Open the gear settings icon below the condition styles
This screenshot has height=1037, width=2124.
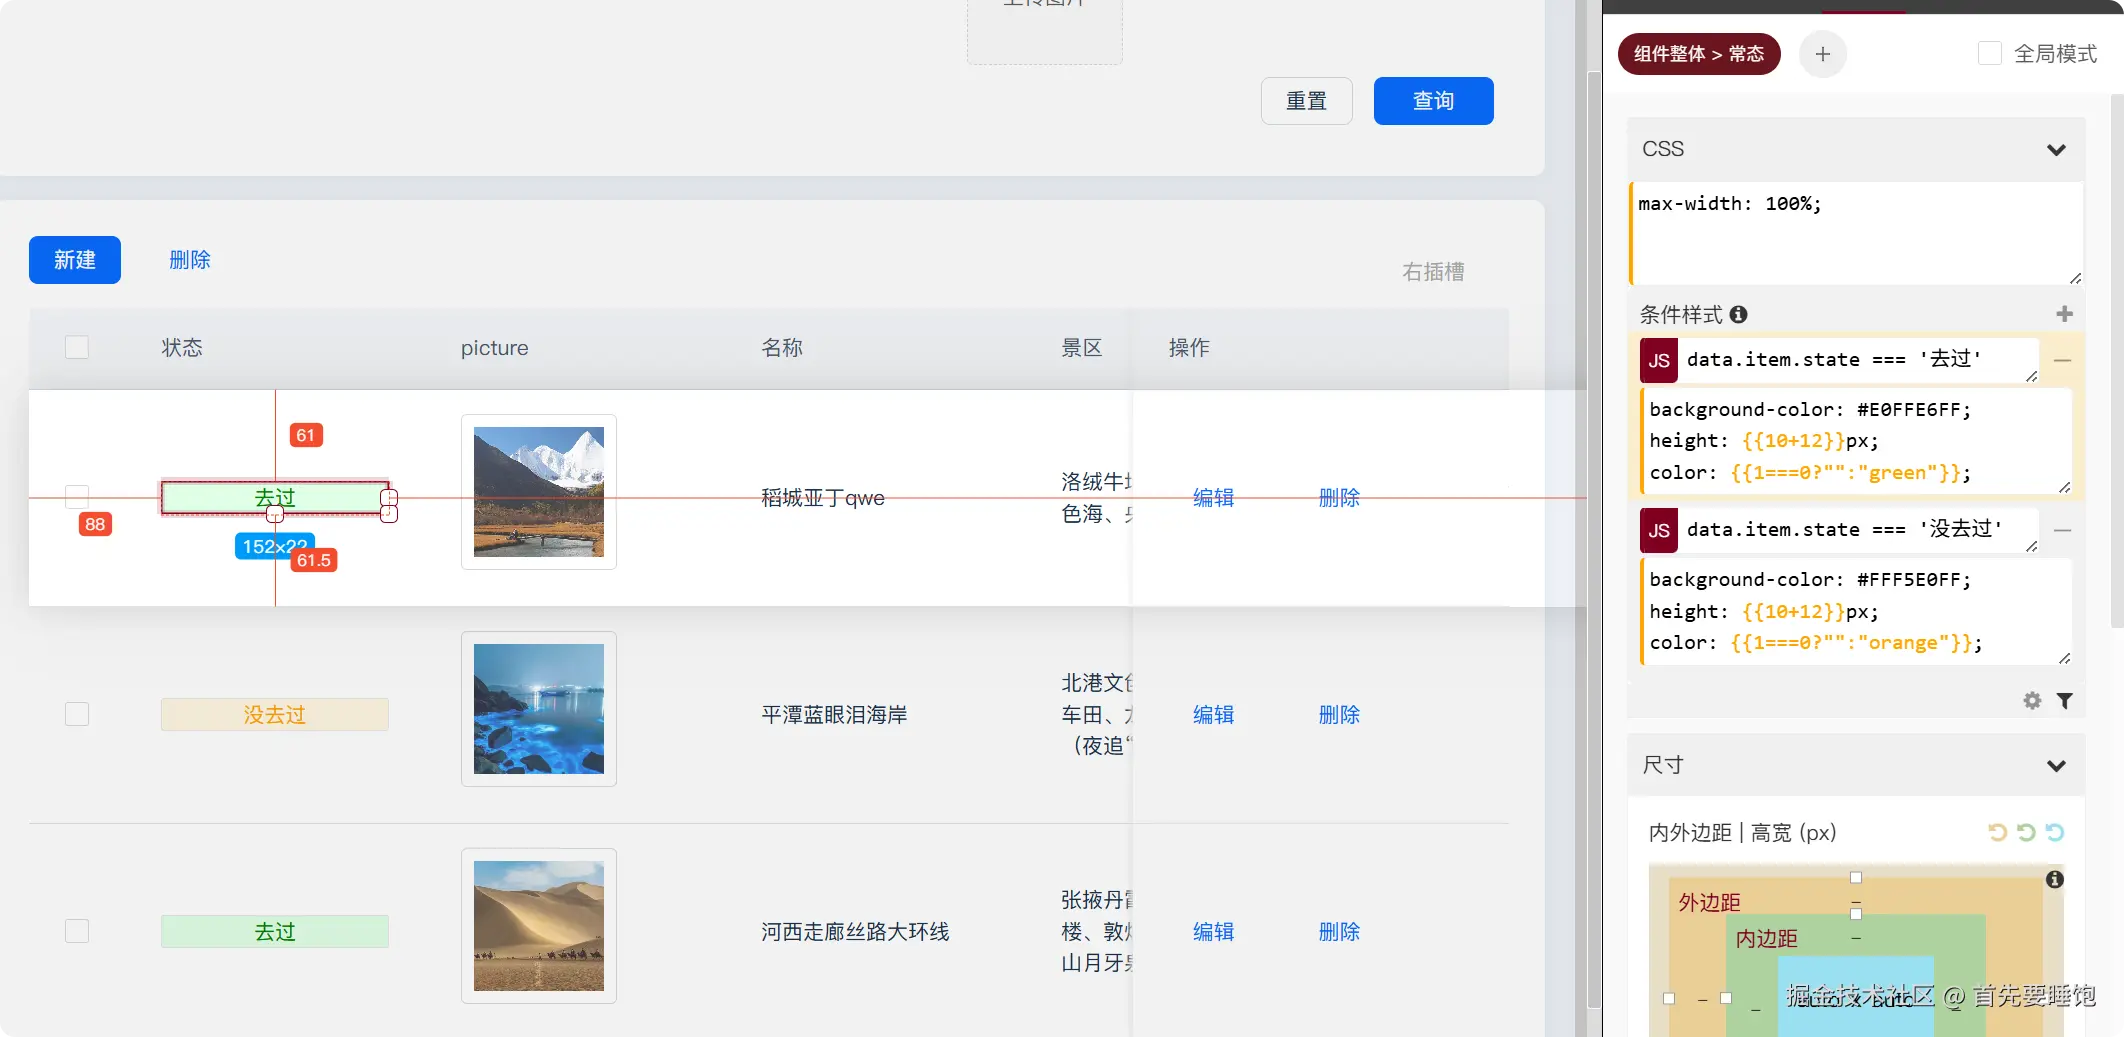tap(2032, 701)
